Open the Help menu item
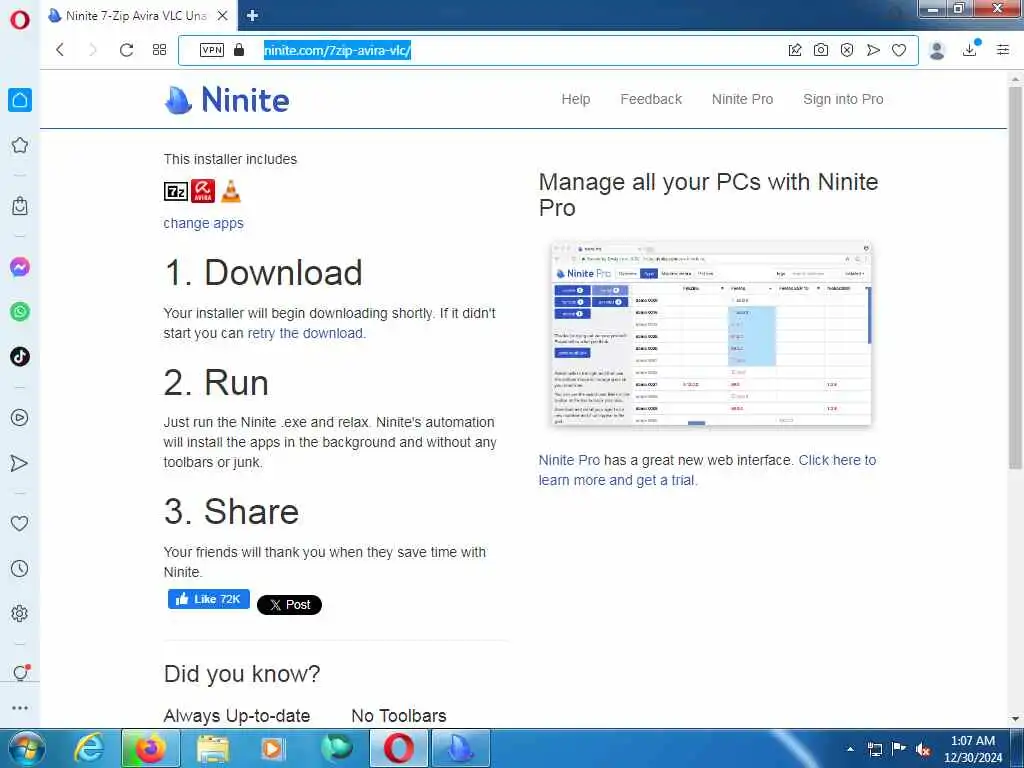This screenshot has height=768, width=1024. (575, 99)
